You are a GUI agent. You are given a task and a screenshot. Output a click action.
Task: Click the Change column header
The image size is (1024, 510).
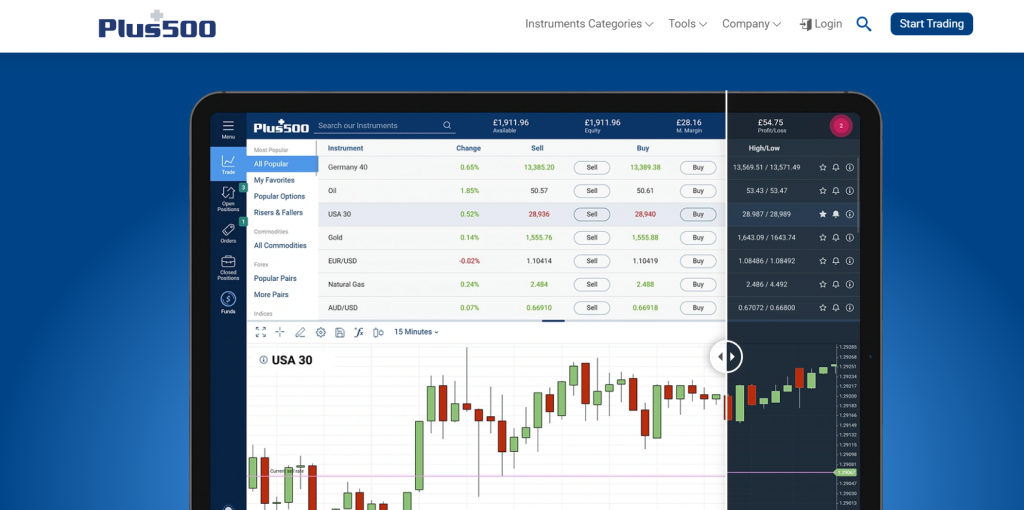pyautogui.click(x=468, y=148)
